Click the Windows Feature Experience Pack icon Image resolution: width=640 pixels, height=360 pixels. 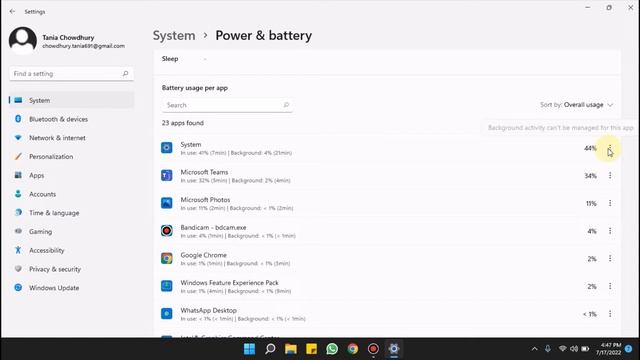tap(167, 286)
